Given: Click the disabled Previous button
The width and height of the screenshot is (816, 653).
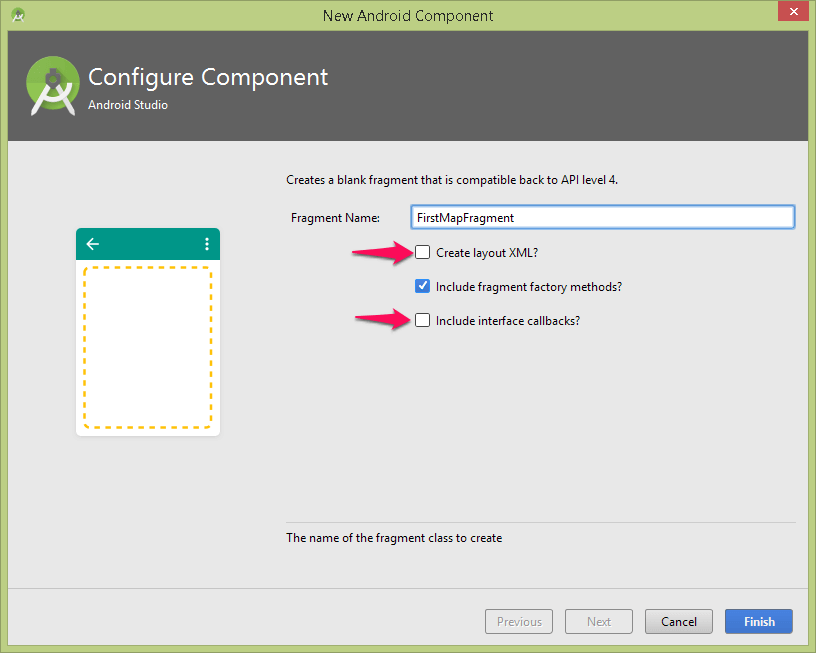Looking at the screenshot, I should 519,621.
